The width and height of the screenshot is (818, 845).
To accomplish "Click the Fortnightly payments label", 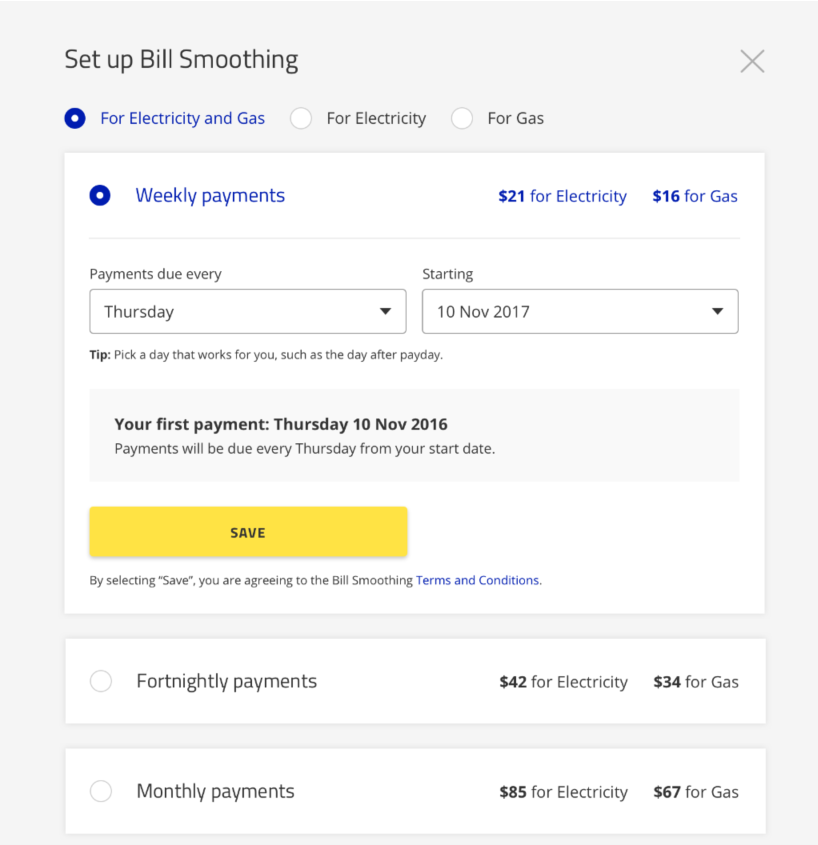I will click(x=226, y=681).
